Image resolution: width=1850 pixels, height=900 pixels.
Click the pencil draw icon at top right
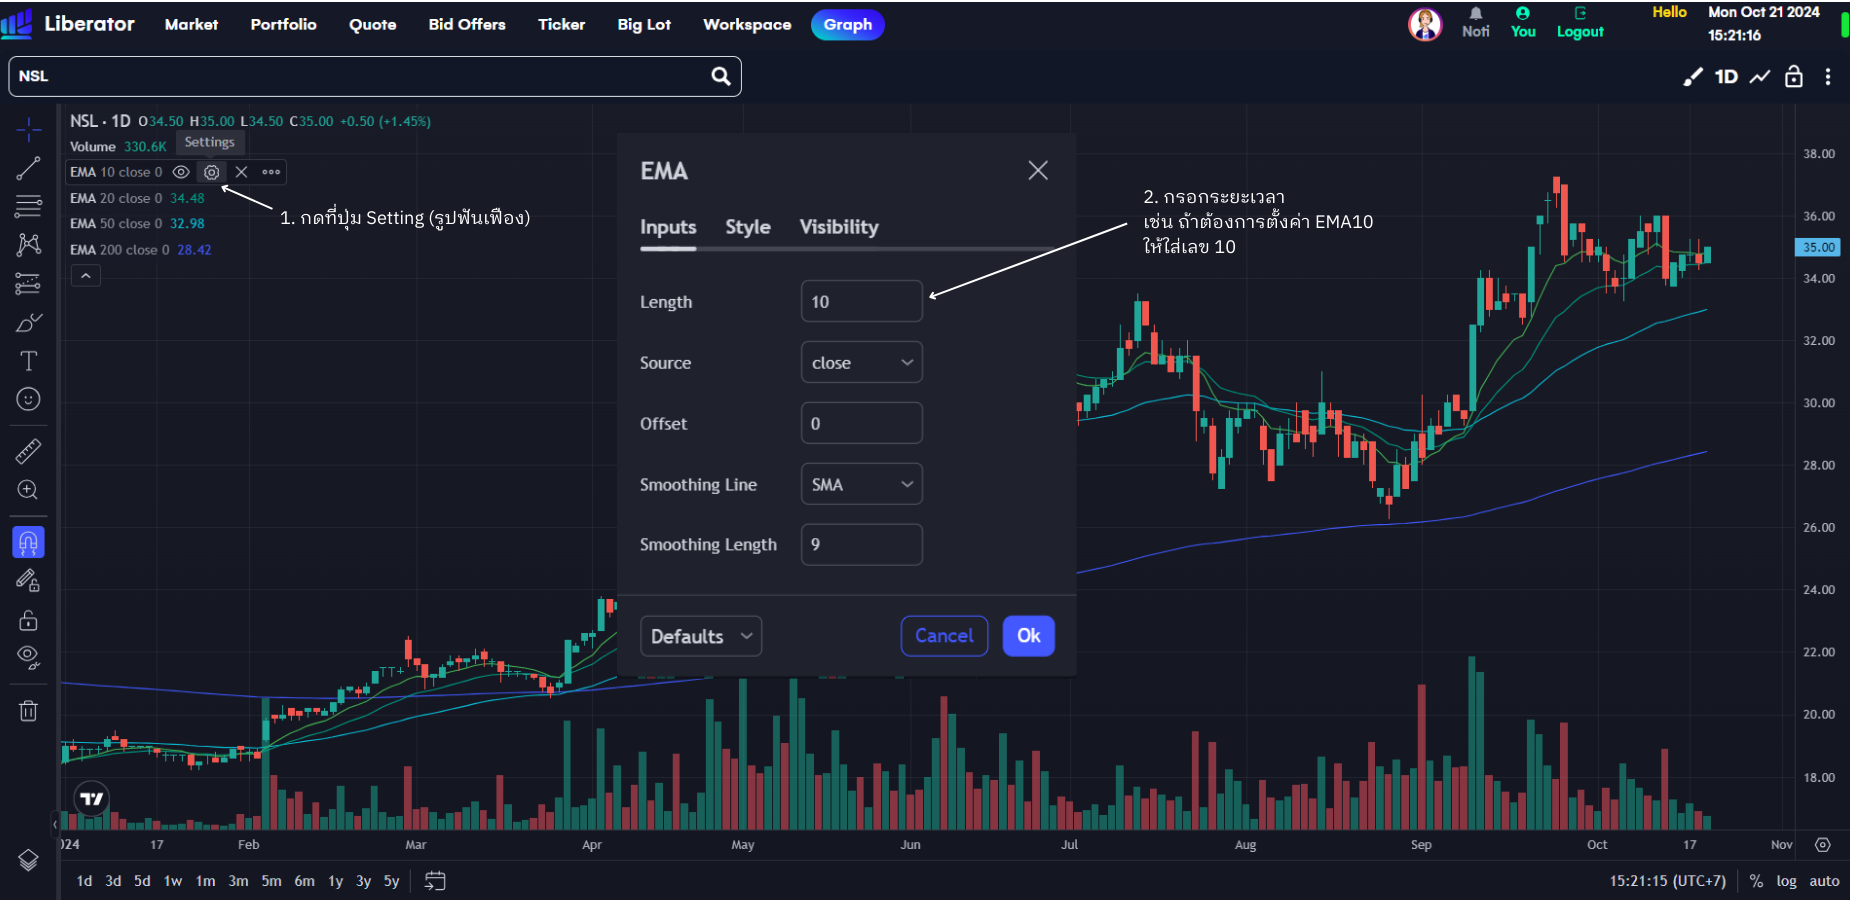pos(1692,76)
